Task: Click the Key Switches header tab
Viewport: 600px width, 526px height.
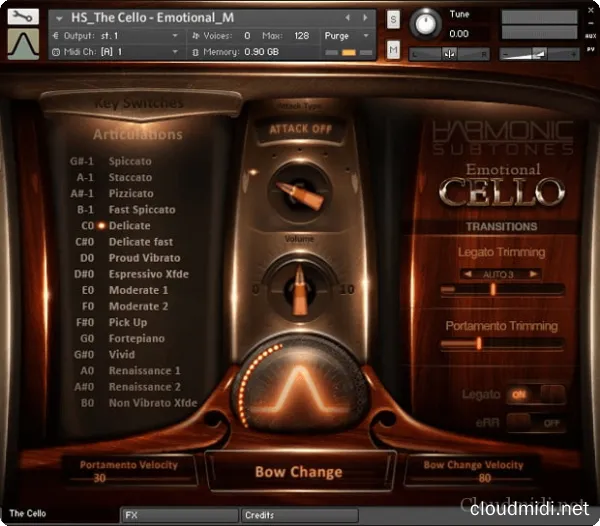Action: coord(140,103)
